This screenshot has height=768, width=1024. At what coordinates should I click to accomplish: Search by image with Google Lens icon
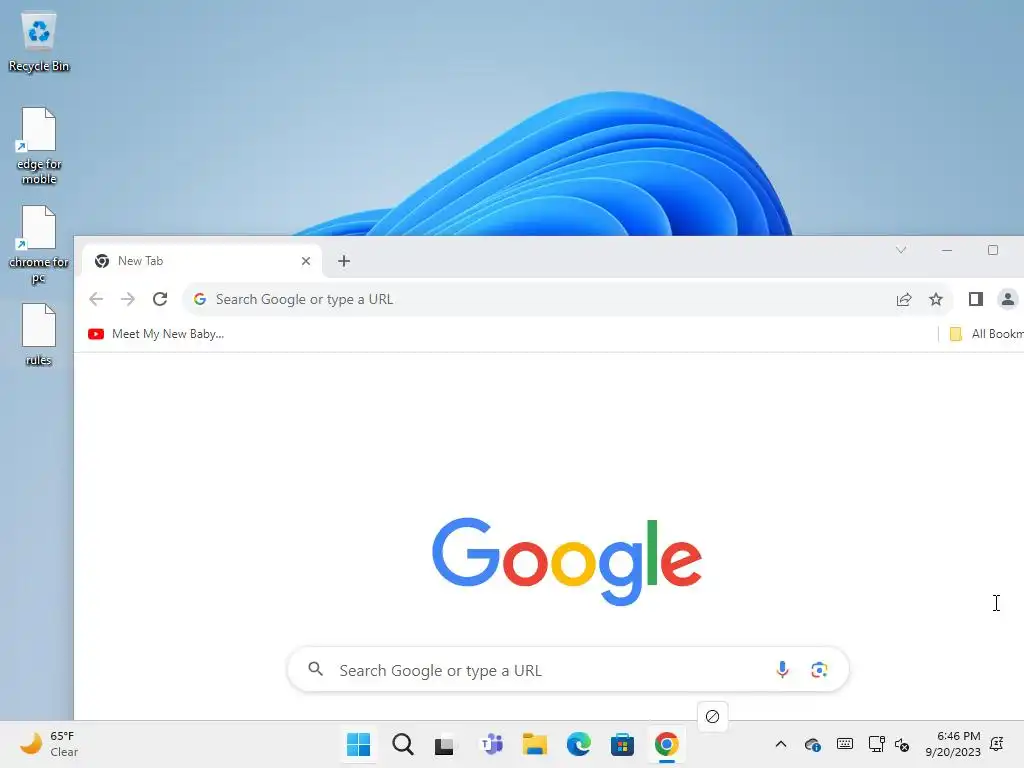[x=819, y=669]
